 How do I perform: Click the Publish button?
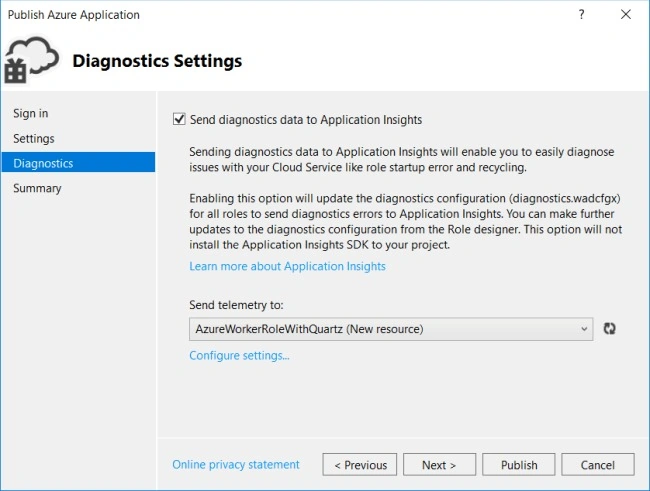point(519,464)
